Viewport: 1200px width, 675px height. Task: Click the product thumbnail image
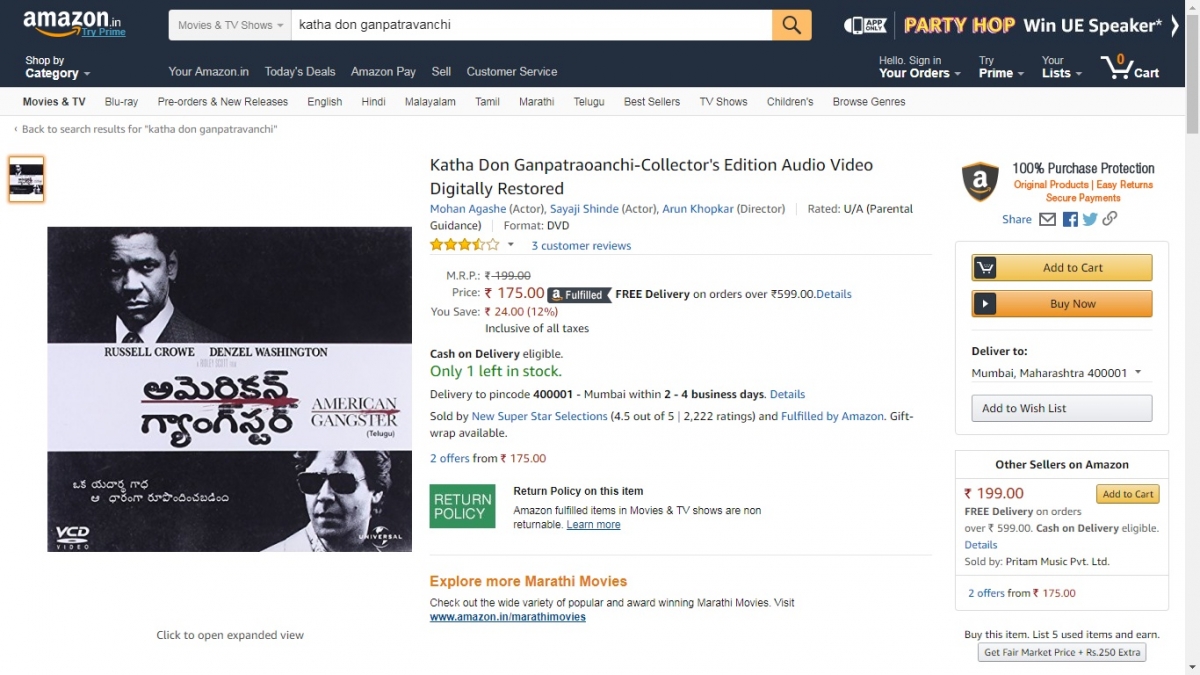pyautogui.click(x=27, y=179)
